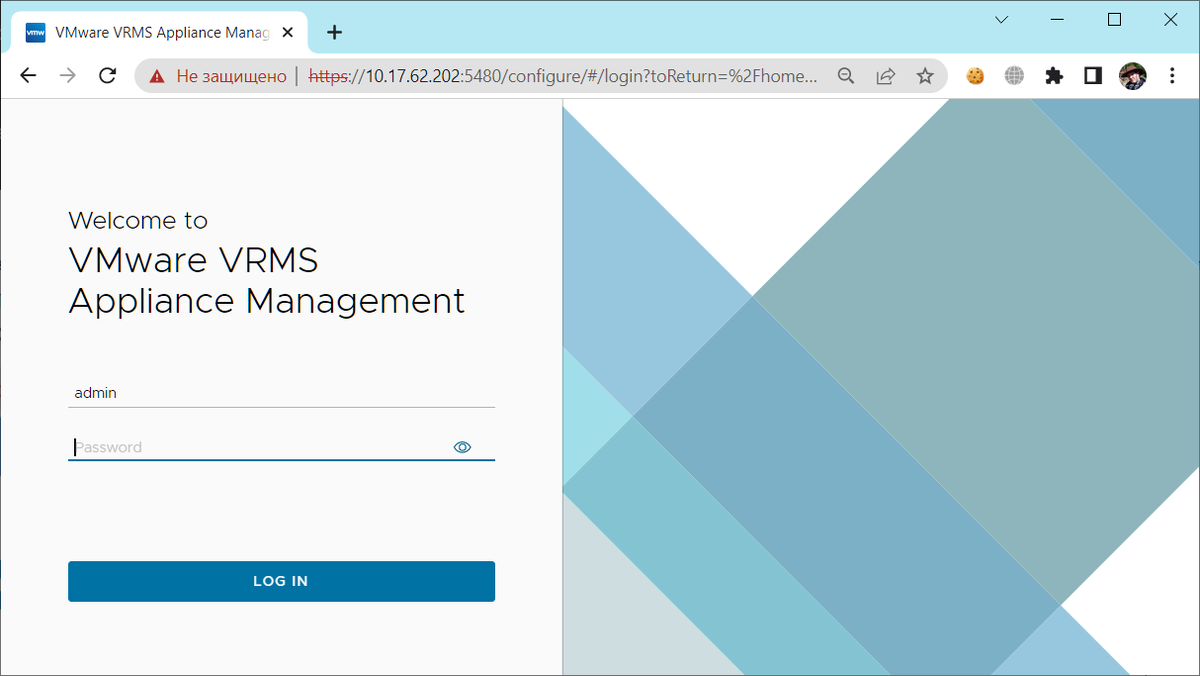
Task: Bookmark the page with the star icon
Action: pyautogui.click(x=923, y=75)
